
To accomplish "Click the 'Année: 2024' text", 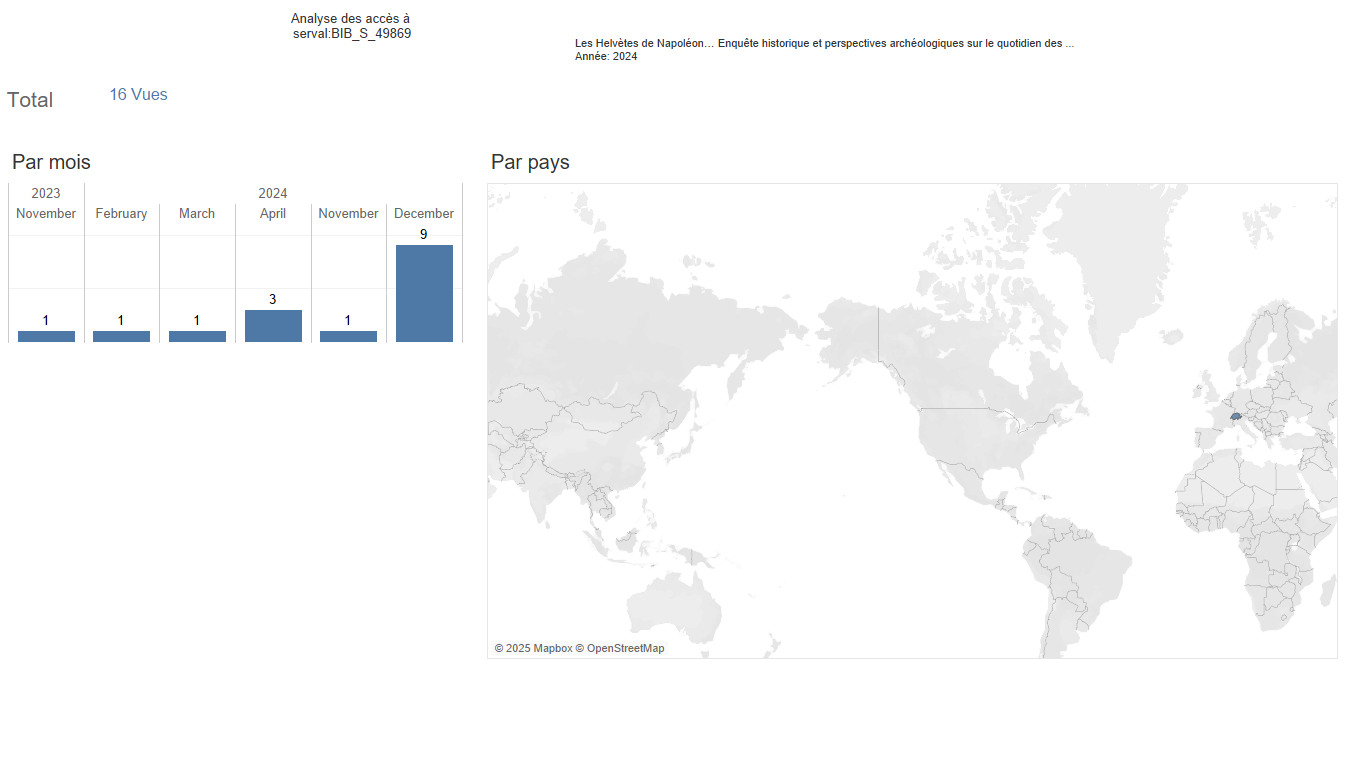I will 606,56.
